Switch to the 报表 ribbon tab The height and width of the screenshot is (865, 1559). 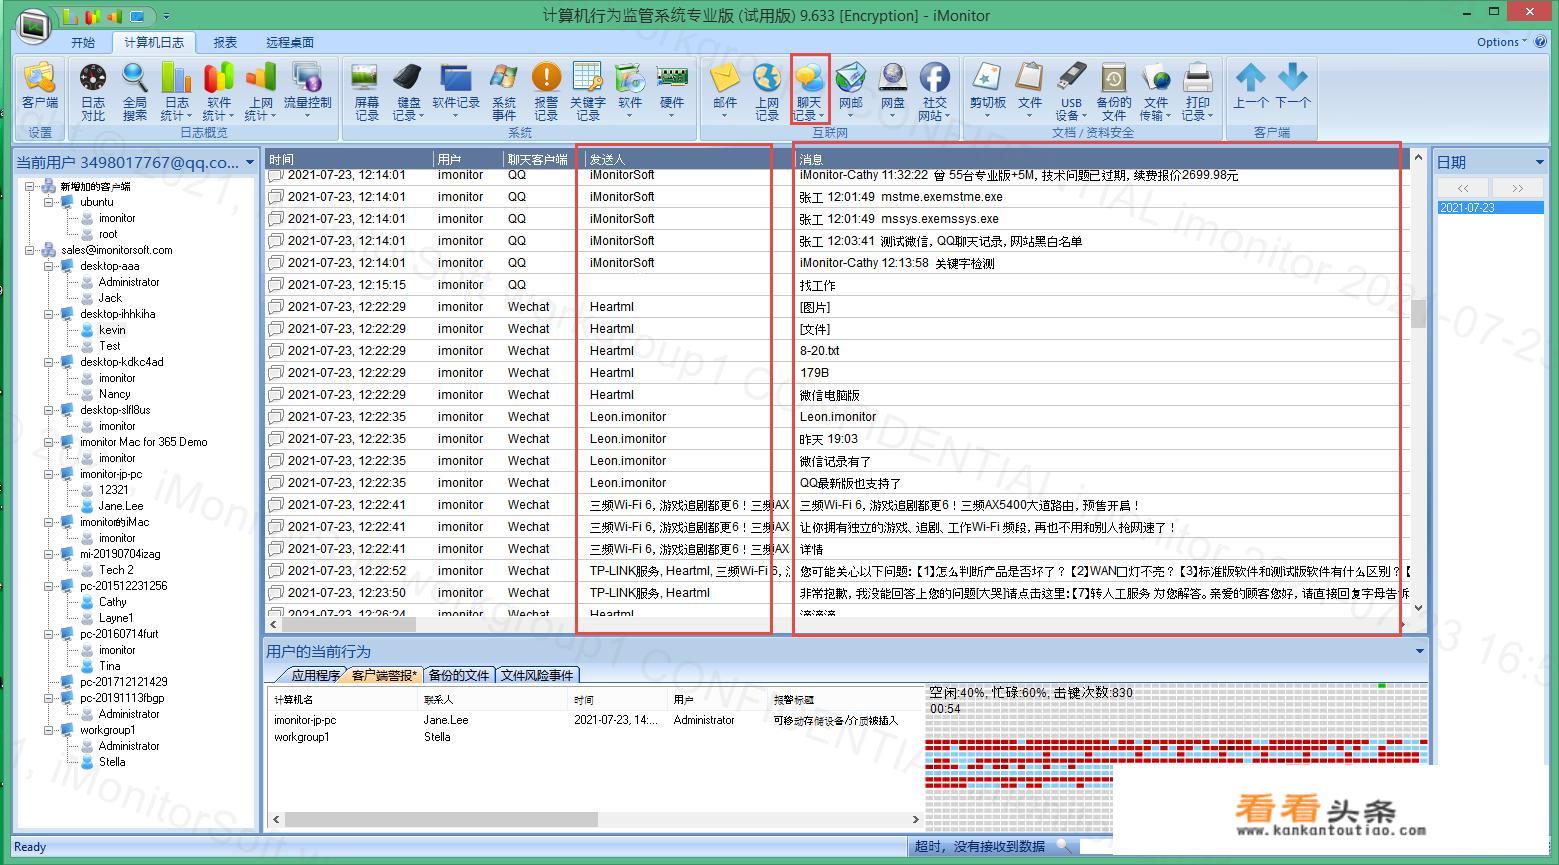click(225, 42)
